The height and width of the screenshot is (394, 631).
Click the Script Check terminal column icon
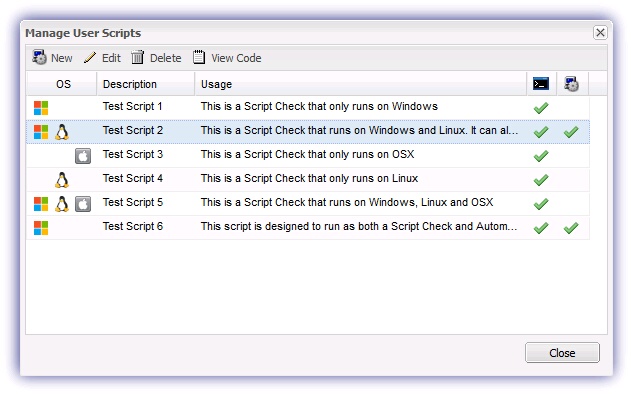tap(541, 84)
